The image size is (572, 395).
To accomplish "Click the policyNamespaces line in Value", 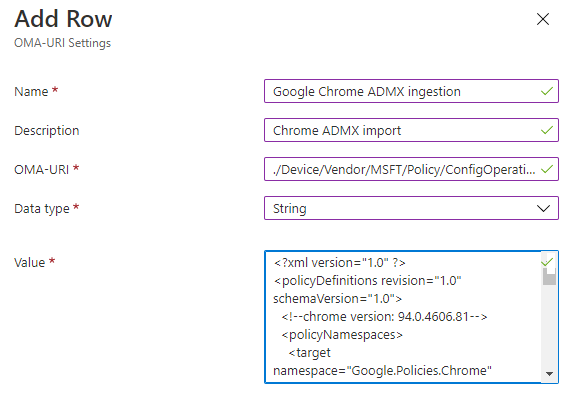I will pyautogui.click(x=342, y=334).
